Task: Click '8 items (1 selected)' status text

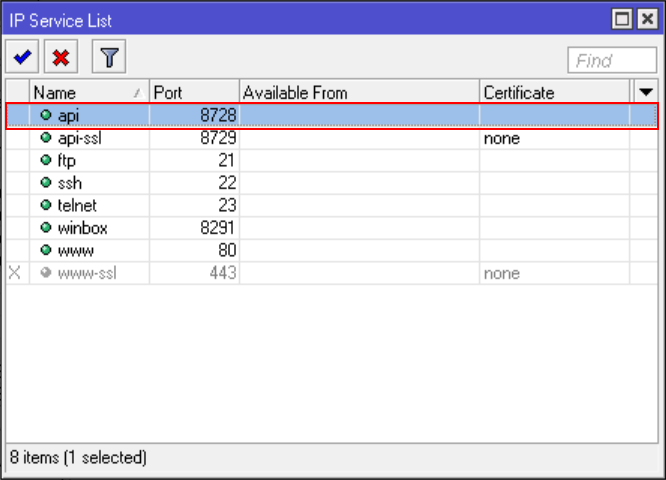Action: [78, 457]
